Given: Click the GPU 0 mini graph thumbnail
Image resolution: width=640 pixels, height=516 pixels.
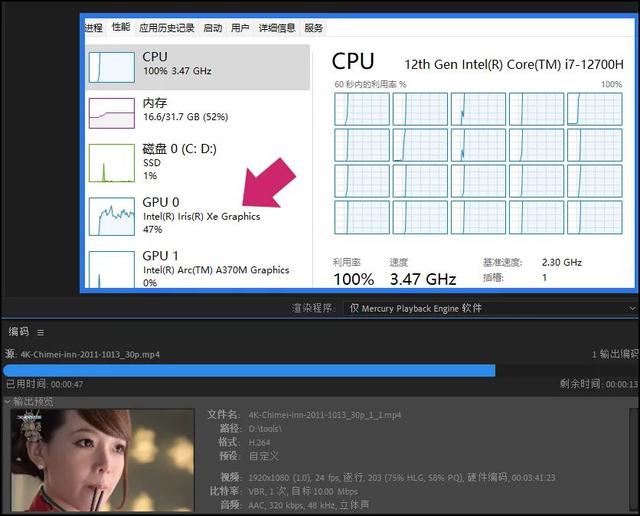Looking at the screenshot, I should click(x=112, y=216).
